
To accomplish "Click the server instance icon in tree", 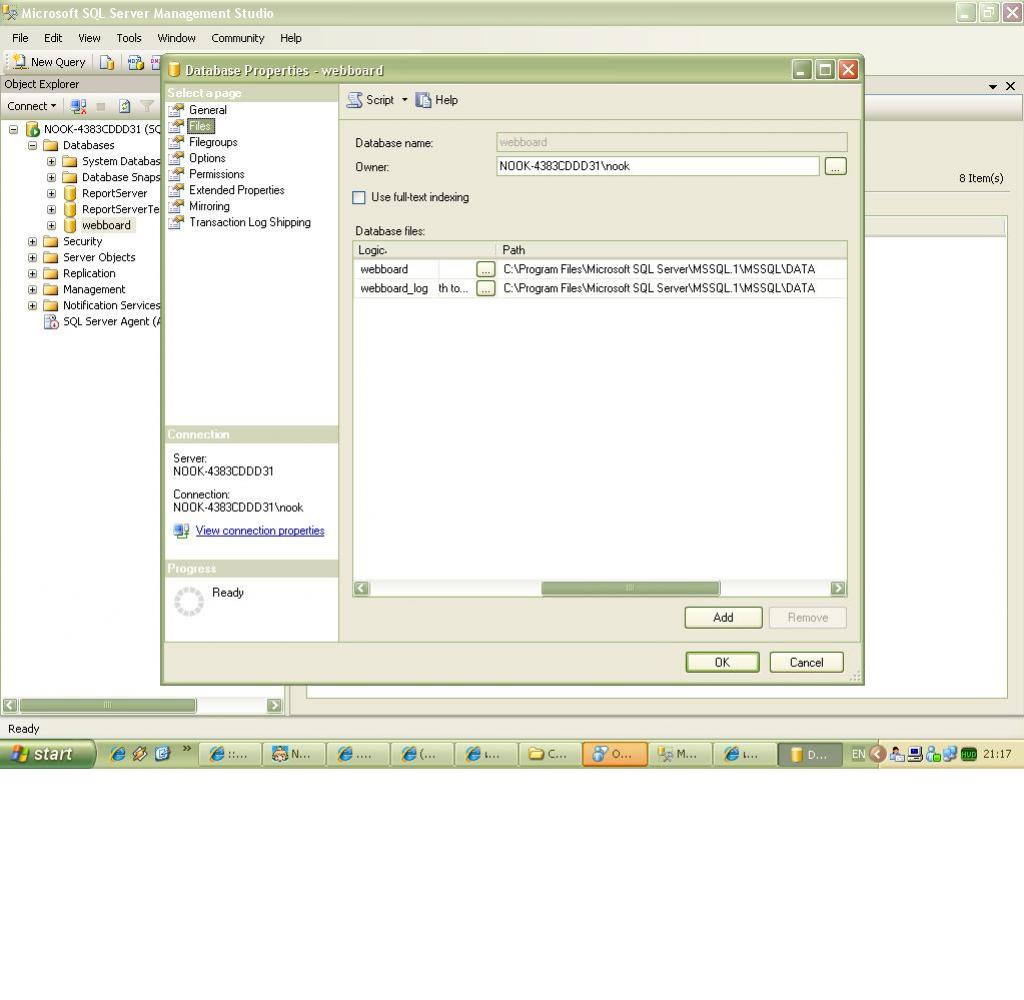I will click(32, 129).
